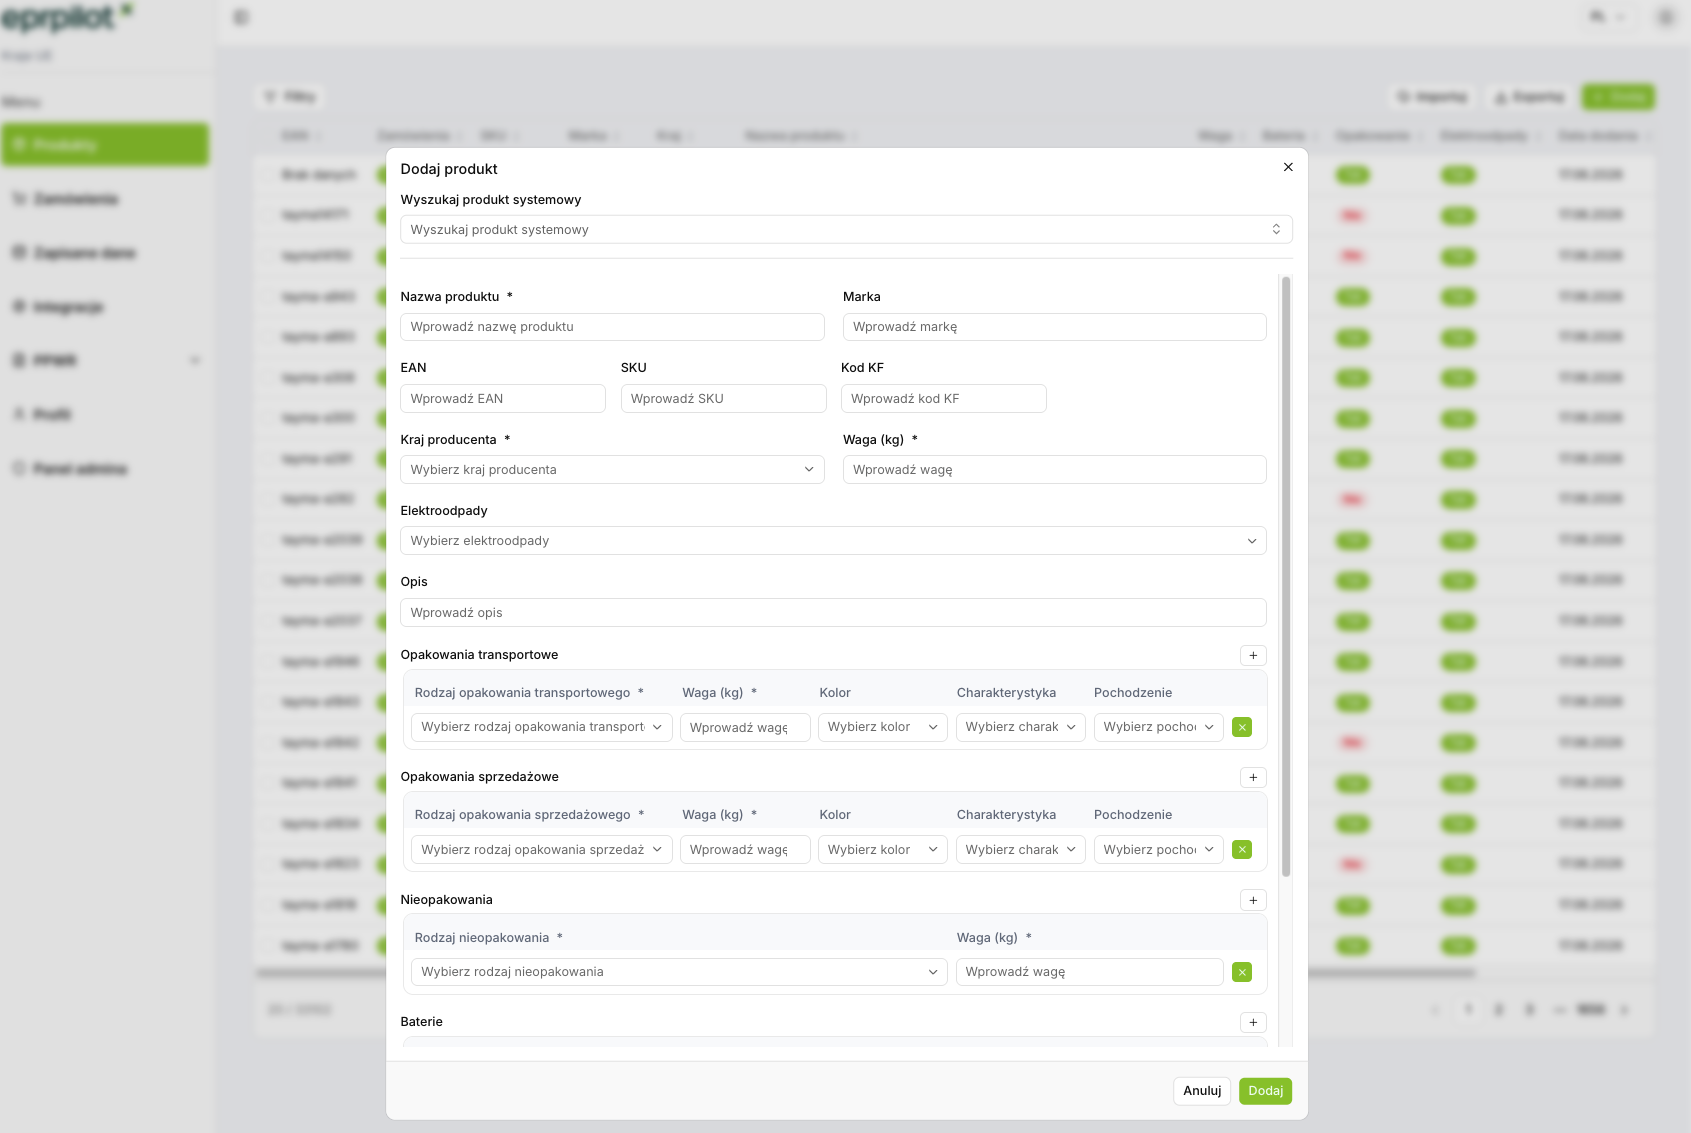Screen dimensions: 1691x1133
Task: Click the product Waga (kg) field
Action: tap(1055, 469)
